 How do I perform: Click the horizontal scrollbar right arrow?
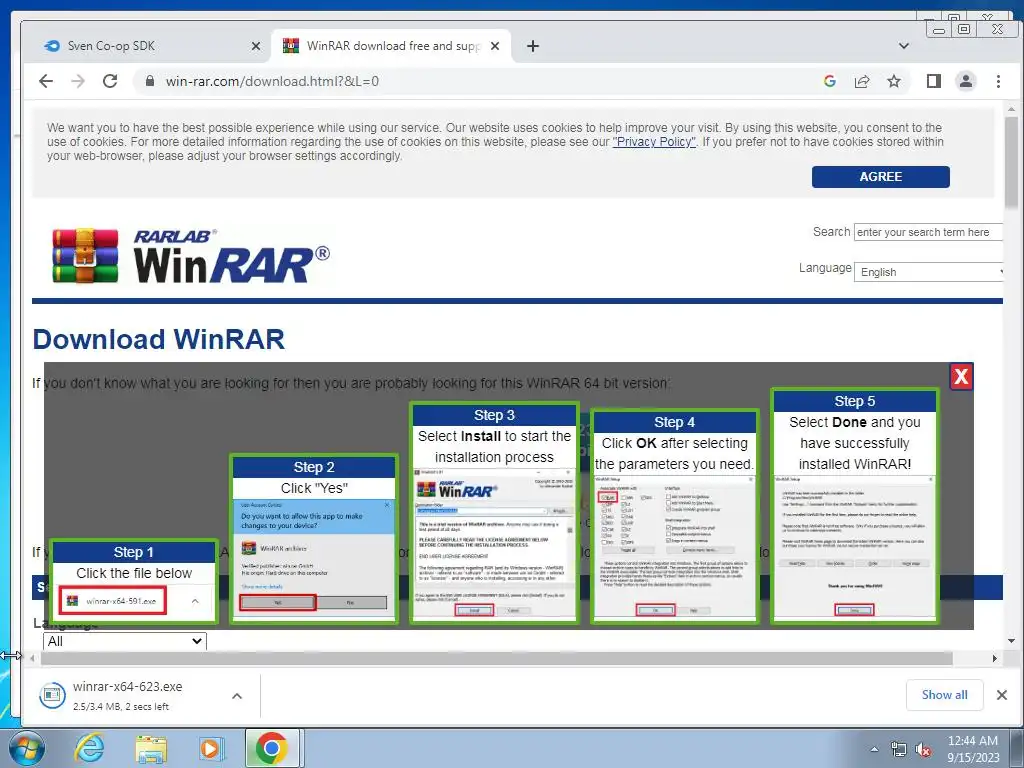(995, 658)
